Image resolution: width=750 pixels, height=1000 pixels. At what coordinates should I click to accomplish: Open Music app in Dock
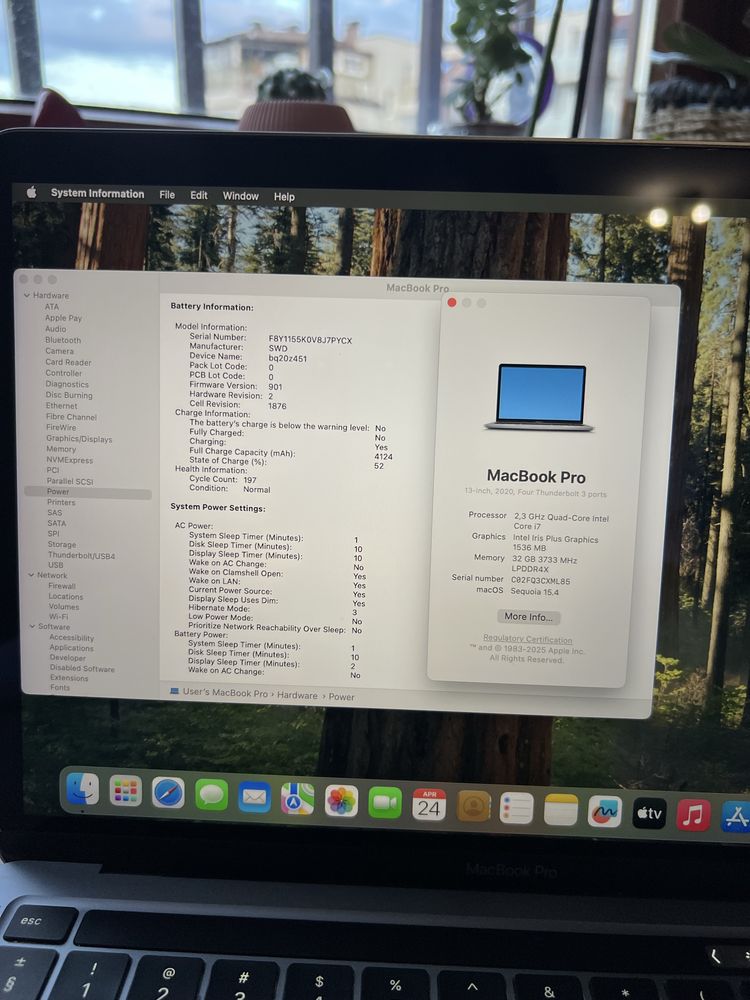click(x=693, y=815)
